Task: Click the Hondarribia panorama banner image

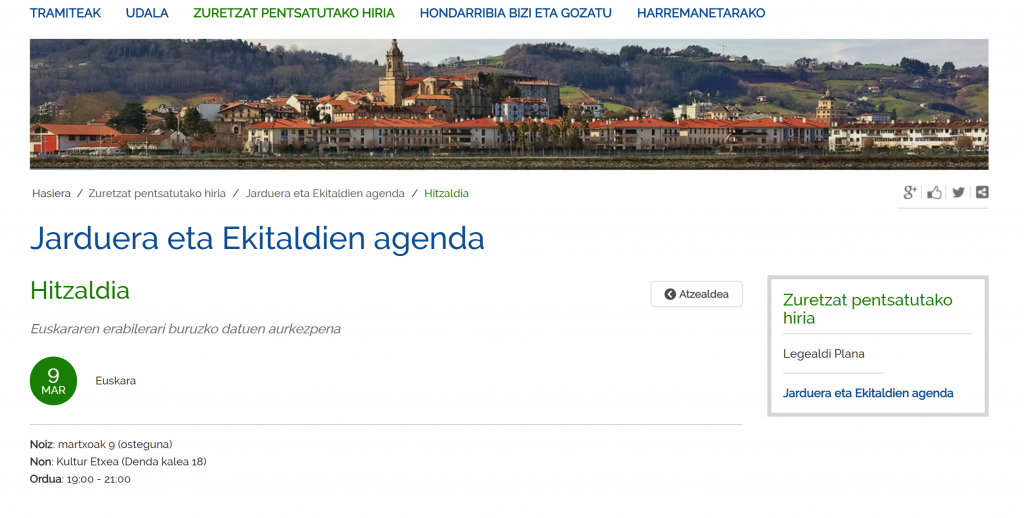Action: coord(509,104)
